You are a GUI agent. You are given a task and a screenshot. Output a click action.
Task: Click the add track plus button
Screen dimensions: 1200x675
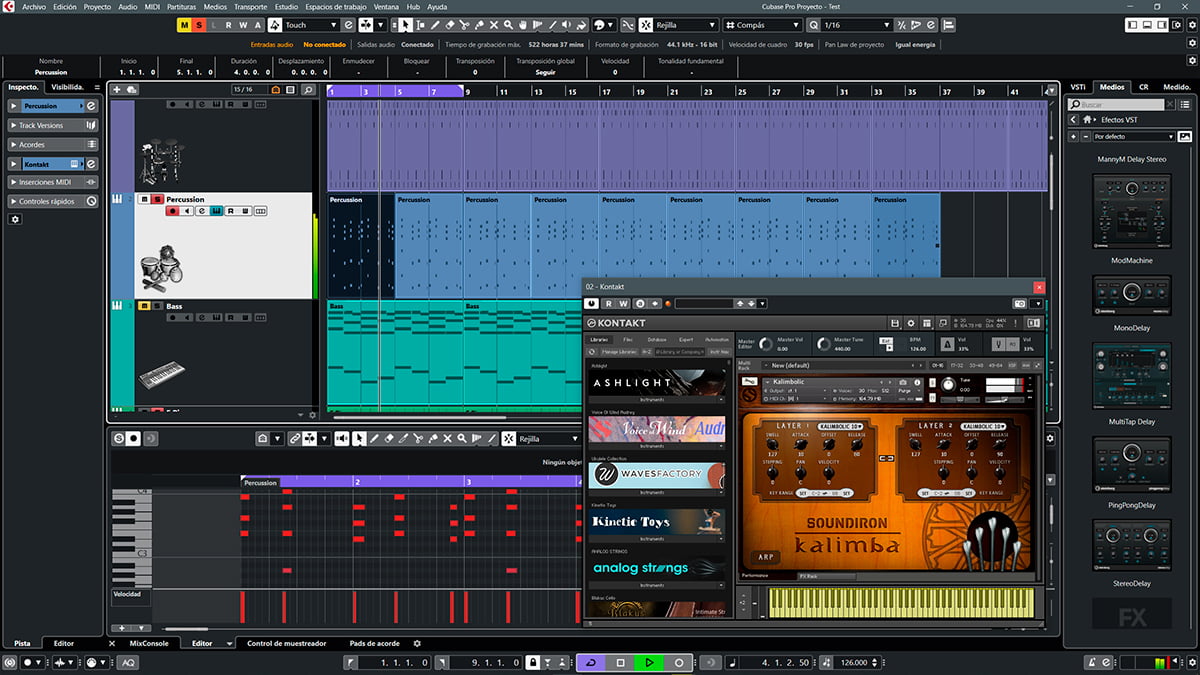tap(117, 90)
